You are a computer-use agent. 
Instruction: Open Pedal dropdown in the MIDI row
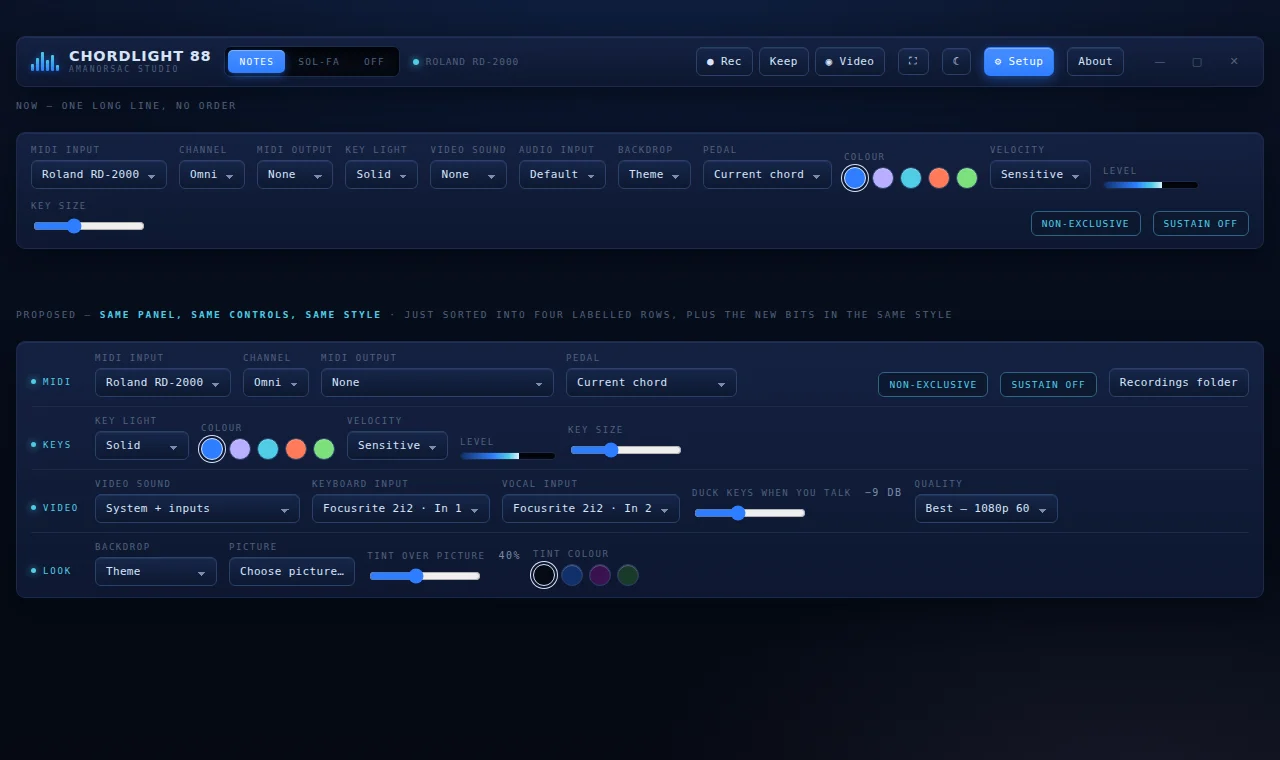pos(651,383)
